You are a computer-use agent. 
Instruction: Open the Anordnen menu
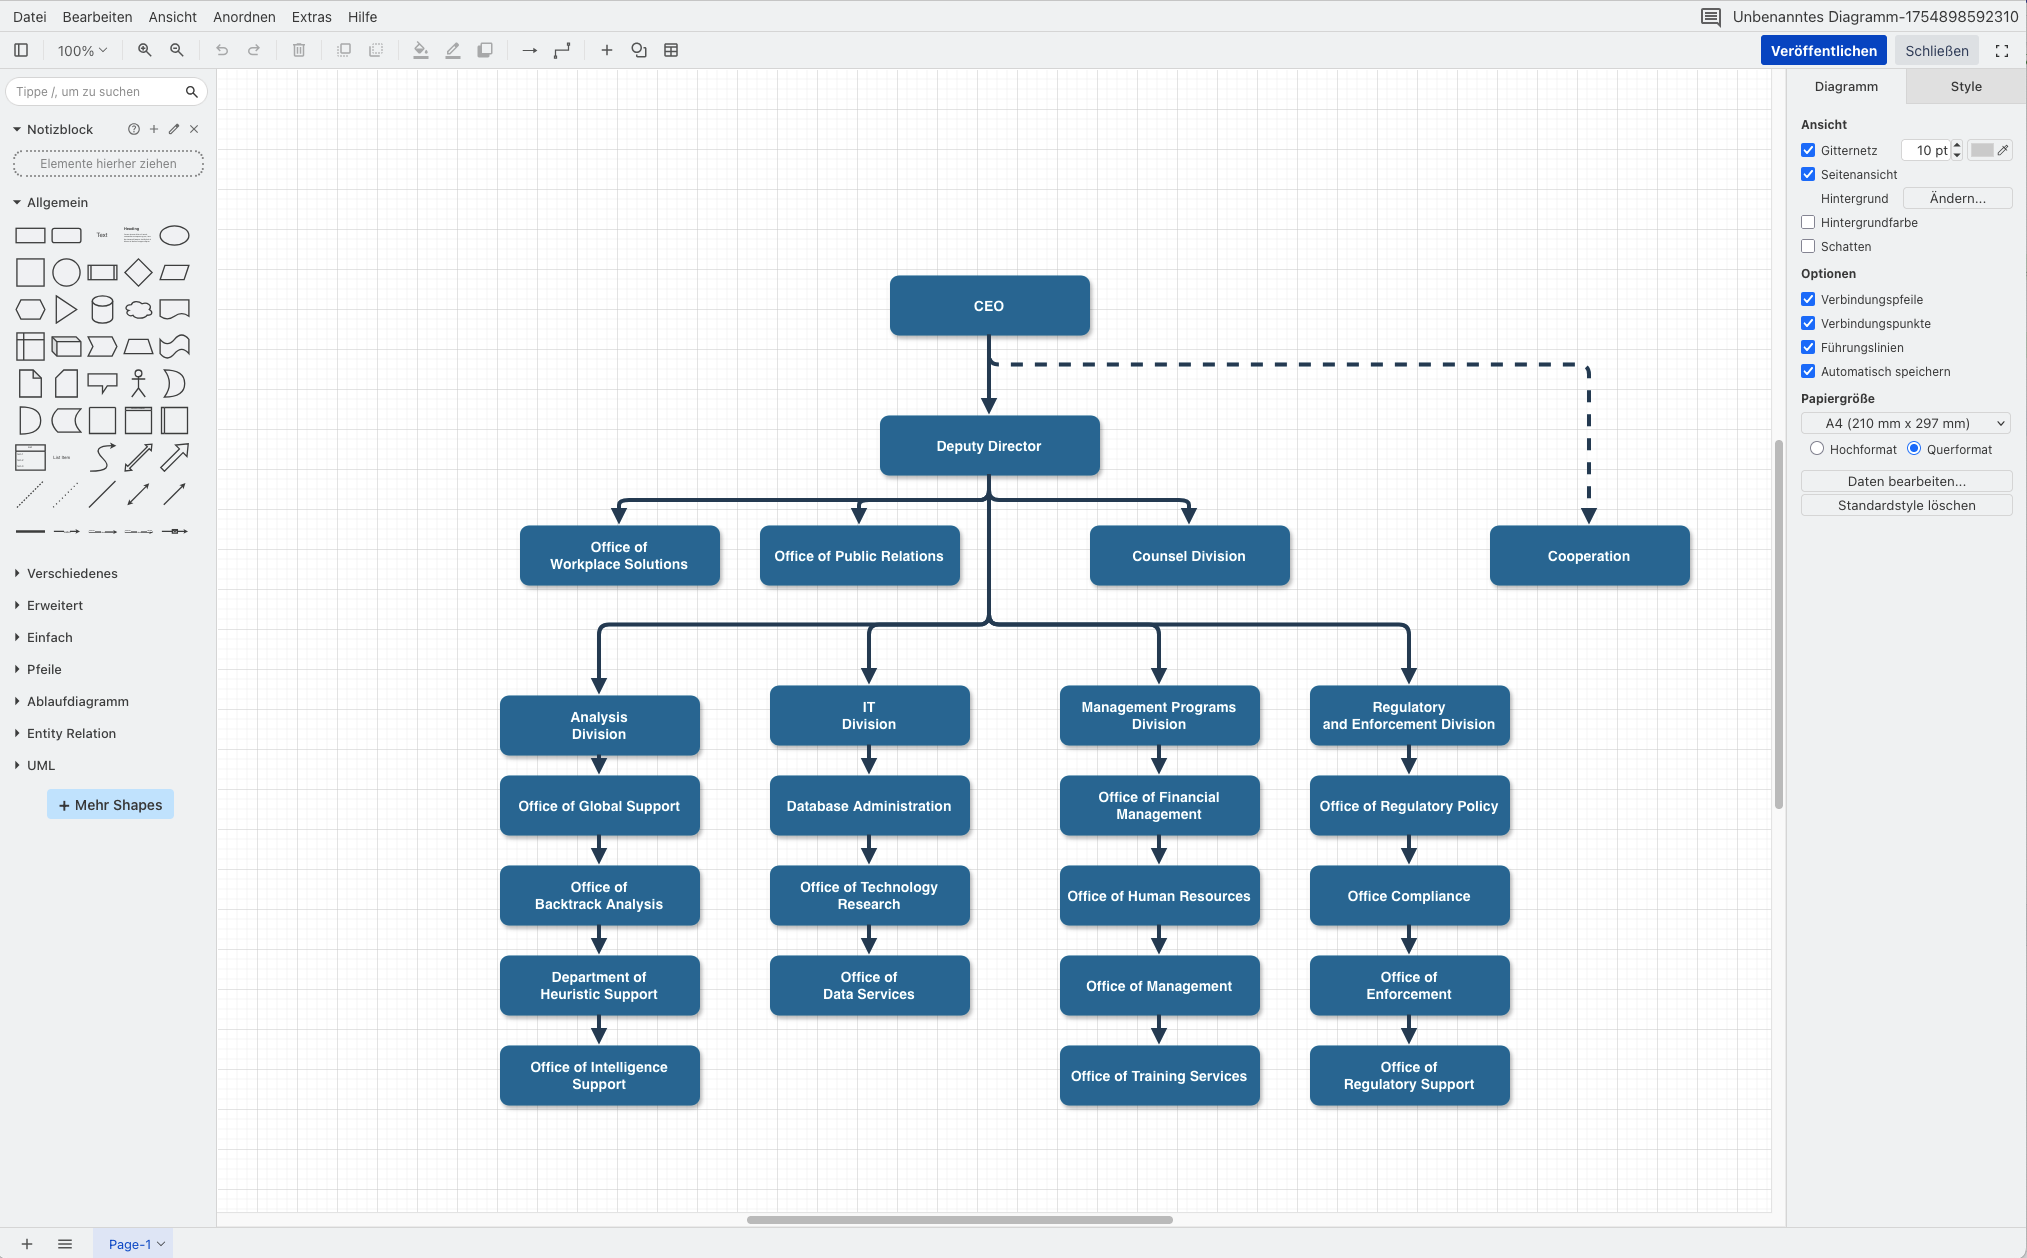point(244,17)
